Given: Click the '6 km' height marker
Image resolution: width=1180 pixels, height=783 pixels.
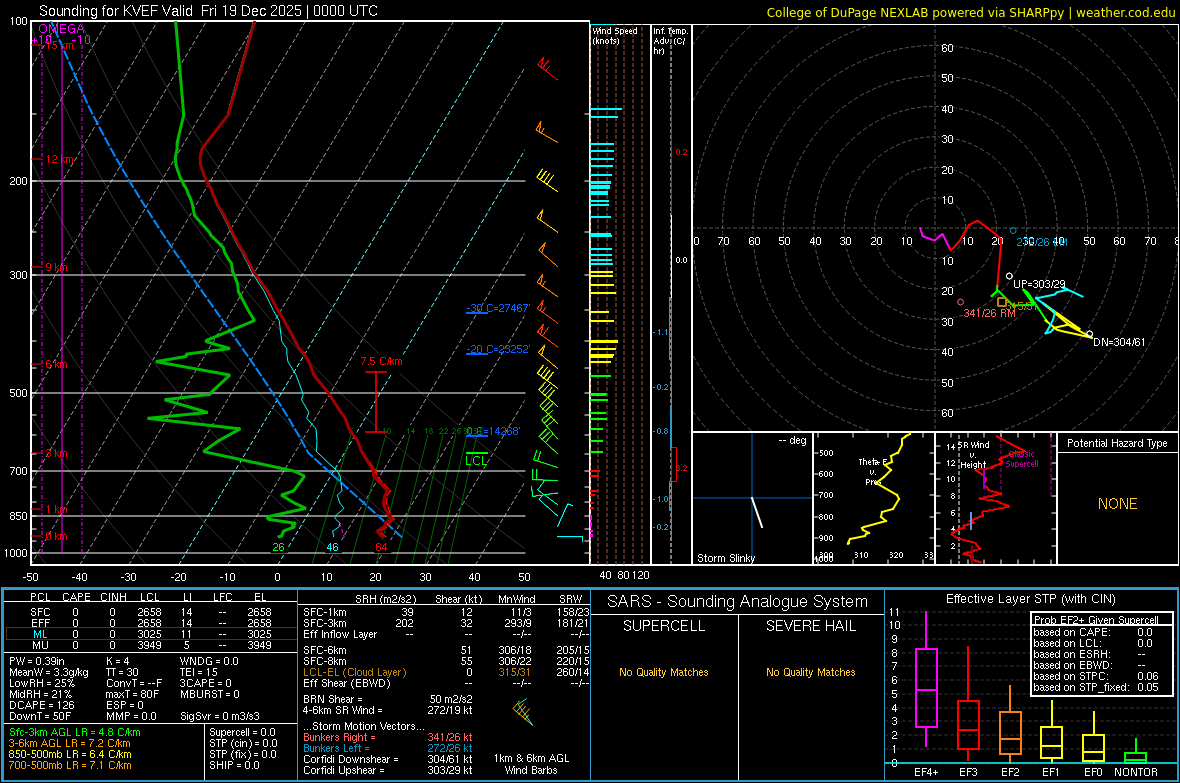Looking at the screenshot, I should tap(56, 364).
